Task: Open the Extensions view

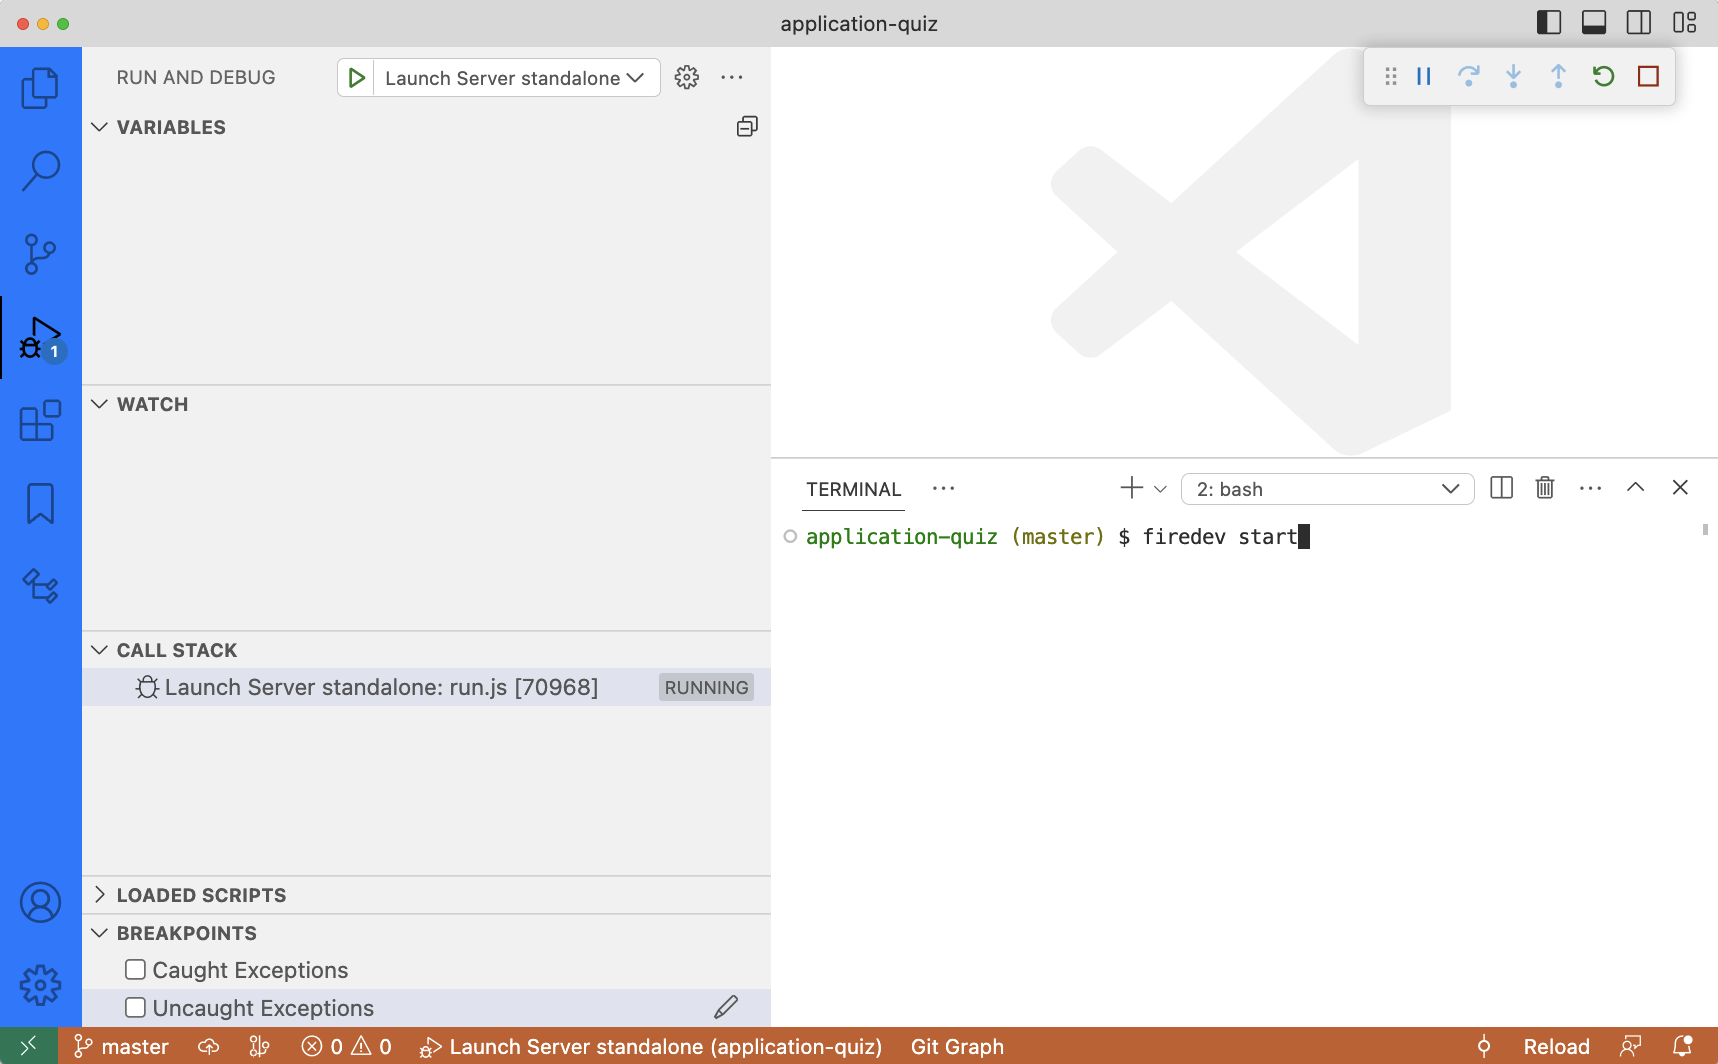Action: pos(40,421)
